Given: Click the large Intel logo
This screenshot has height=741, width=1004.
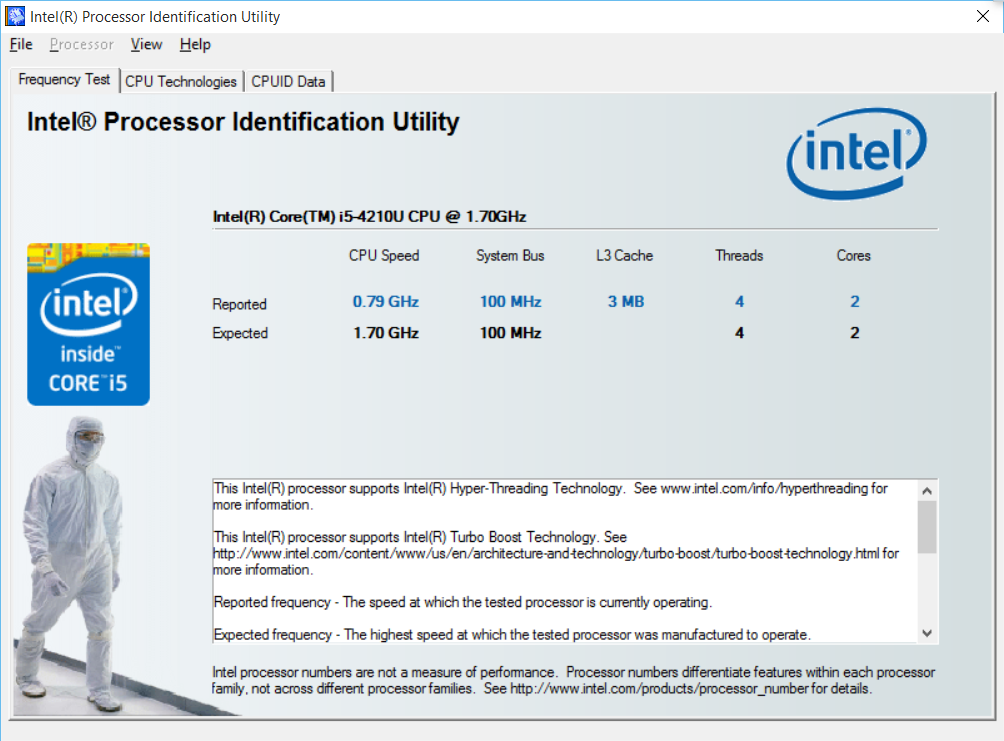Looking at the screenshot, I should pos(856,153).
